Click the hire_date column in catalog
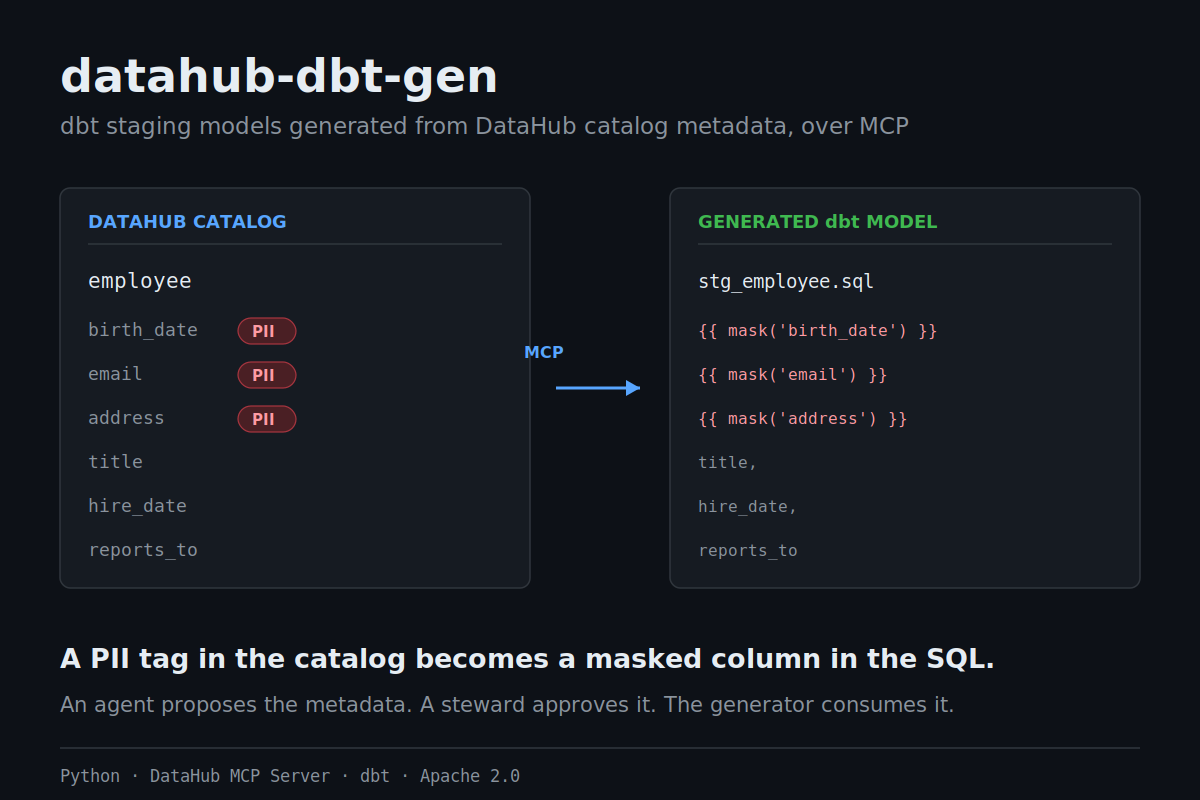1200x800 pixels. (137, 506)
